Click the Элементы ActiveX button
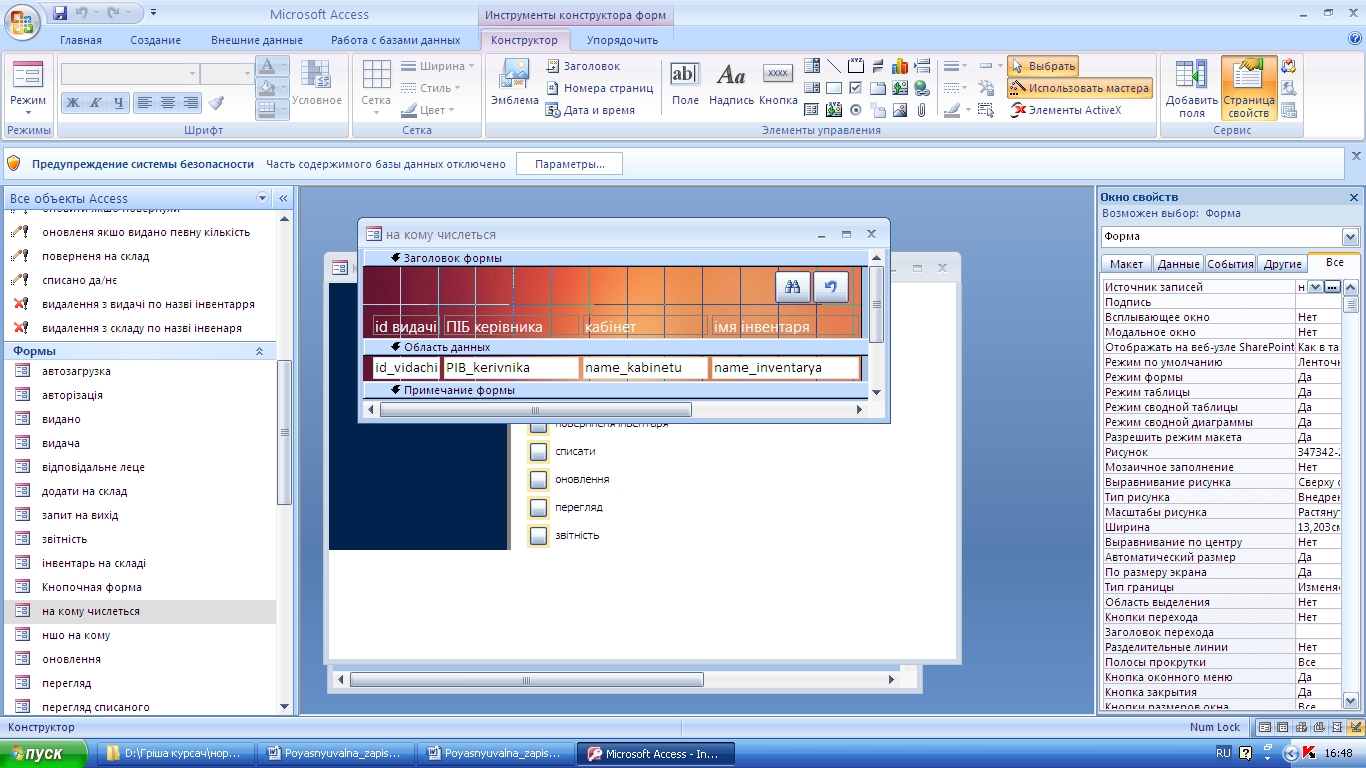 (x=1066, y=110)
